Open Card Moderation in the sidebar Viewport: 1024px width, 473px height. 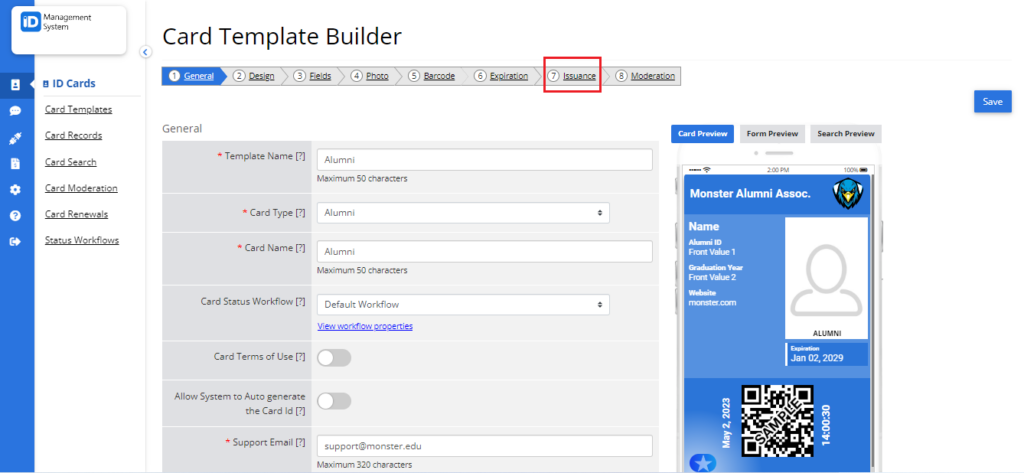[x=81, y=188]
